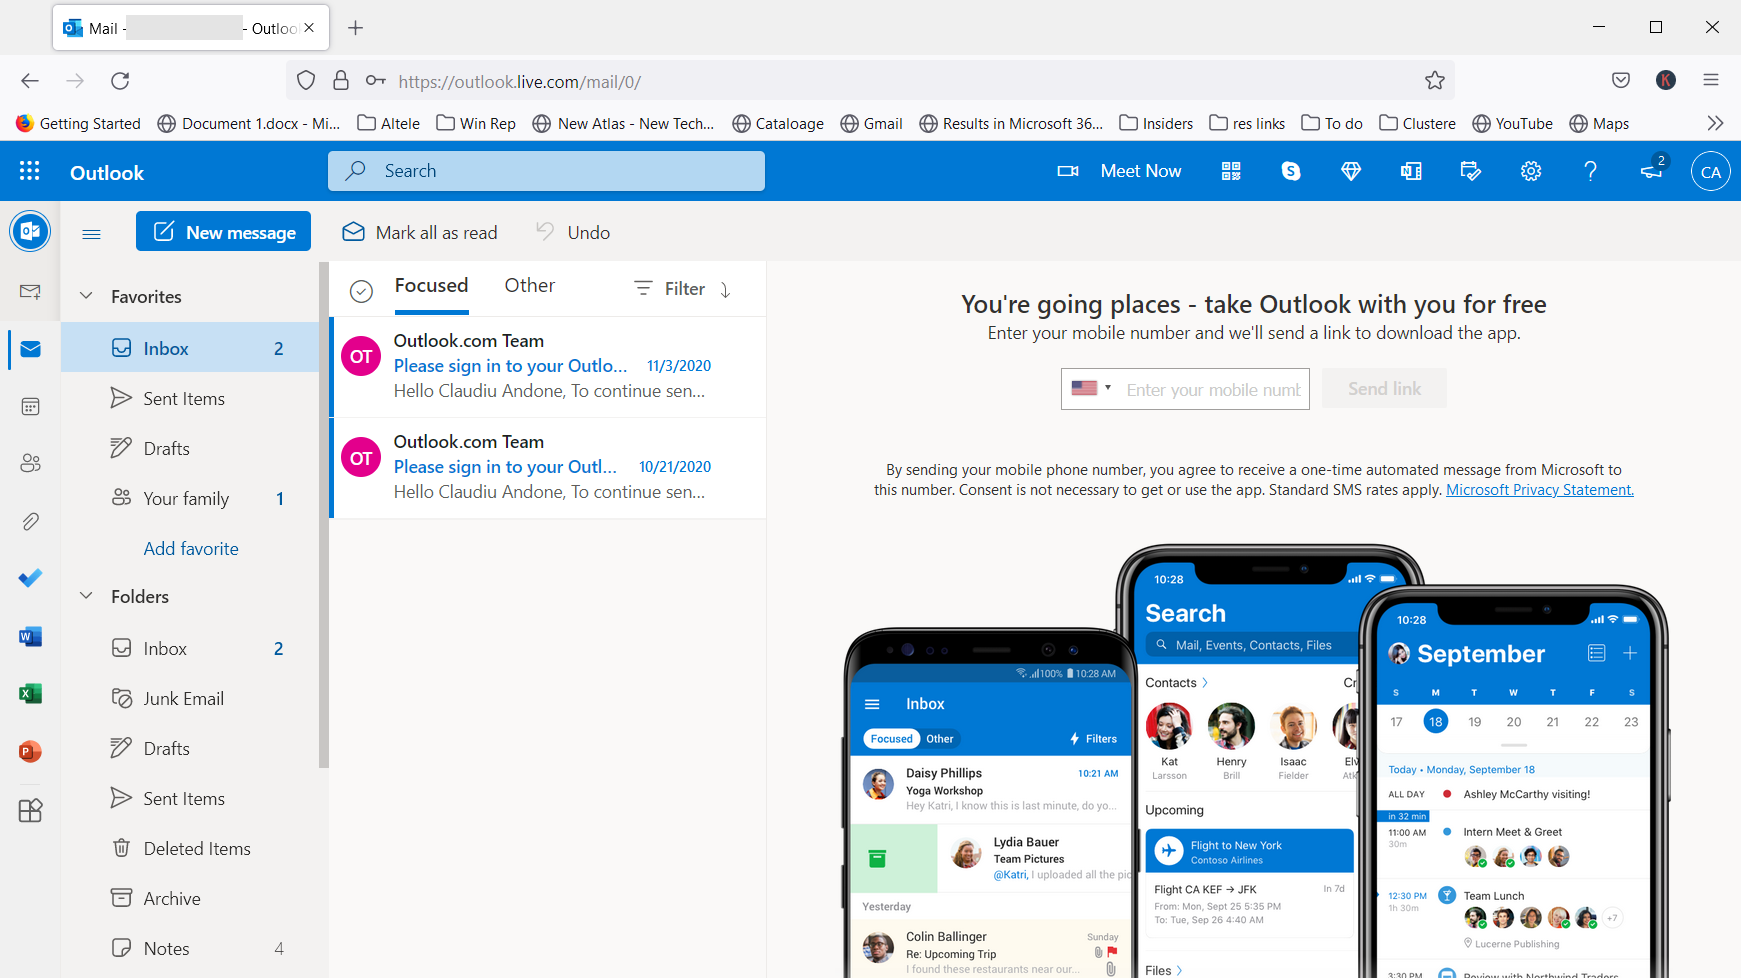Launch Excel from the left rail

(30, 693)
